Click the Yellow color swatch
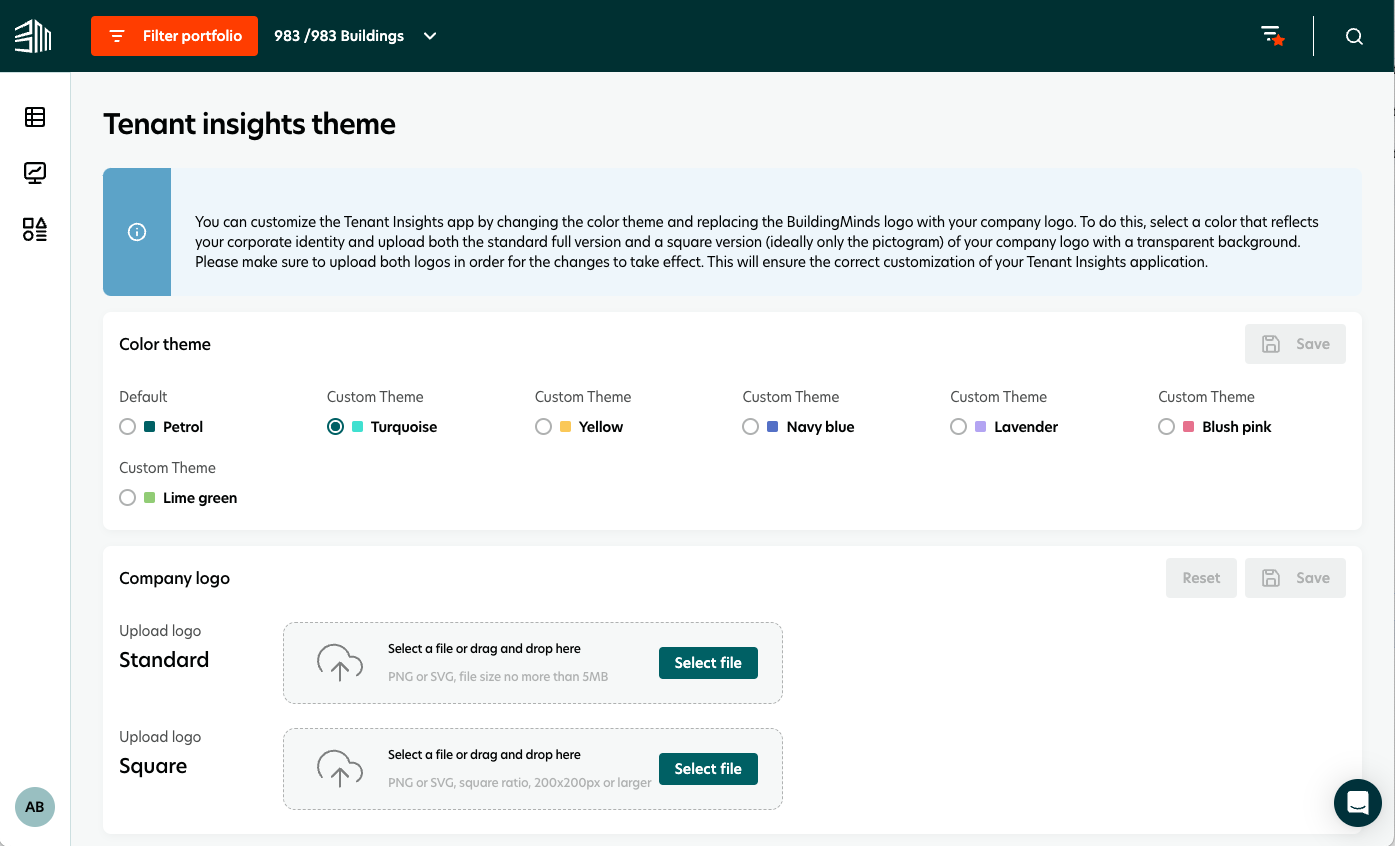This screenshot has height=846, width=1395. click(x=566, y=427)
